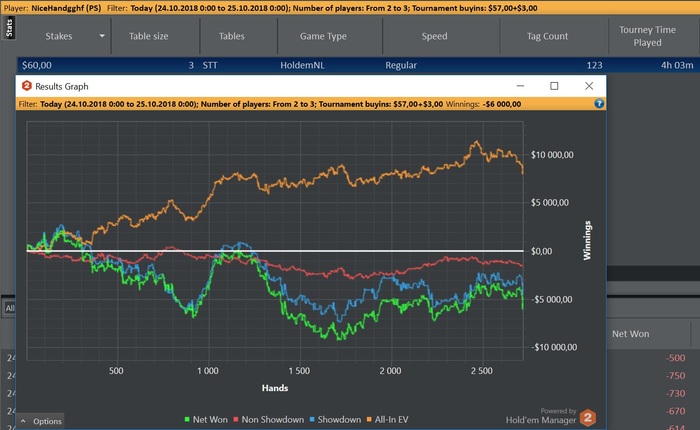Click the STT tables cell
The image size is (700, 430).
coord(210,65)
